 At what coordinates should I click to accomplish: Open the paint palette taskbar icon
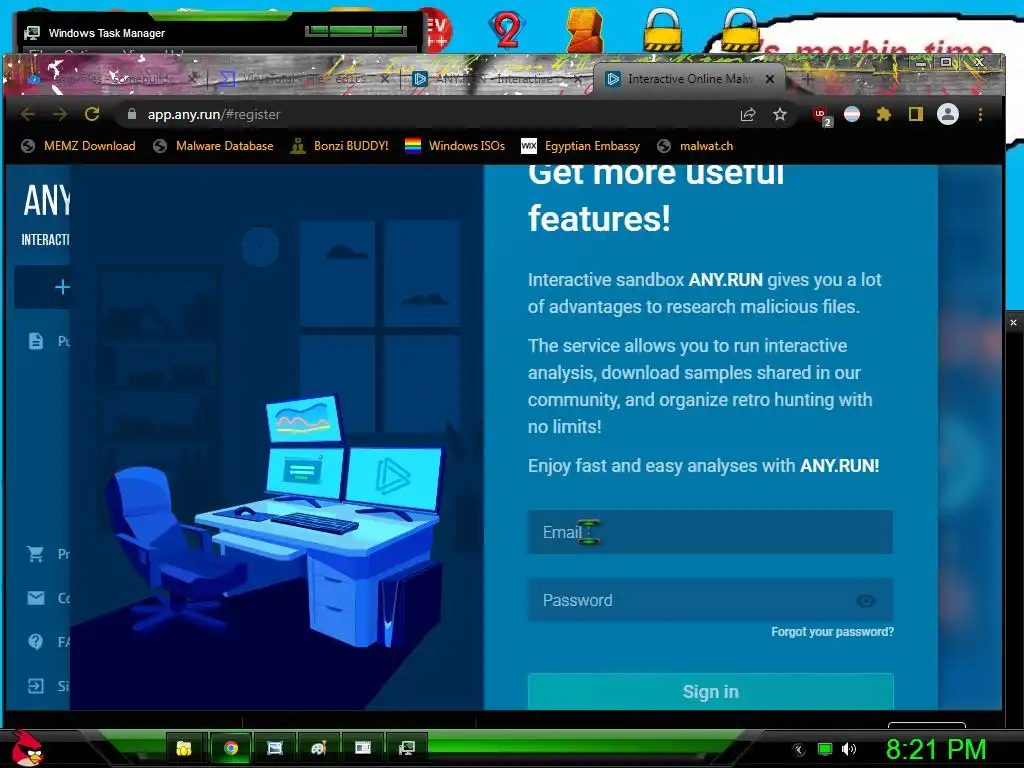tap(319, 748)
